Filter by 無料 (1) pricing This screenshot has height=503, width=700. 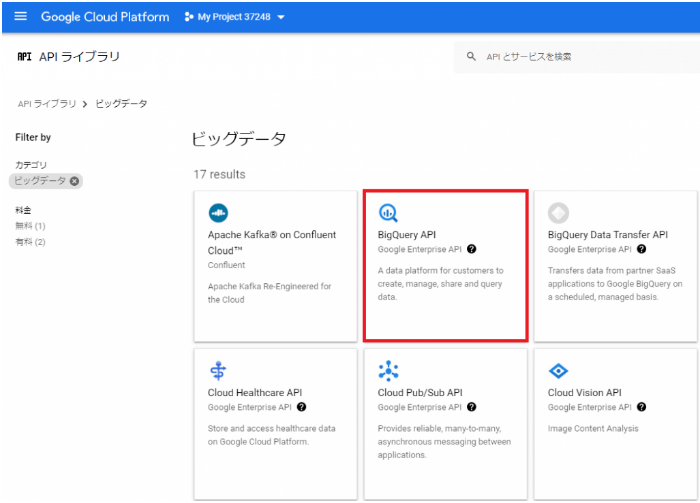click(30, 226)
